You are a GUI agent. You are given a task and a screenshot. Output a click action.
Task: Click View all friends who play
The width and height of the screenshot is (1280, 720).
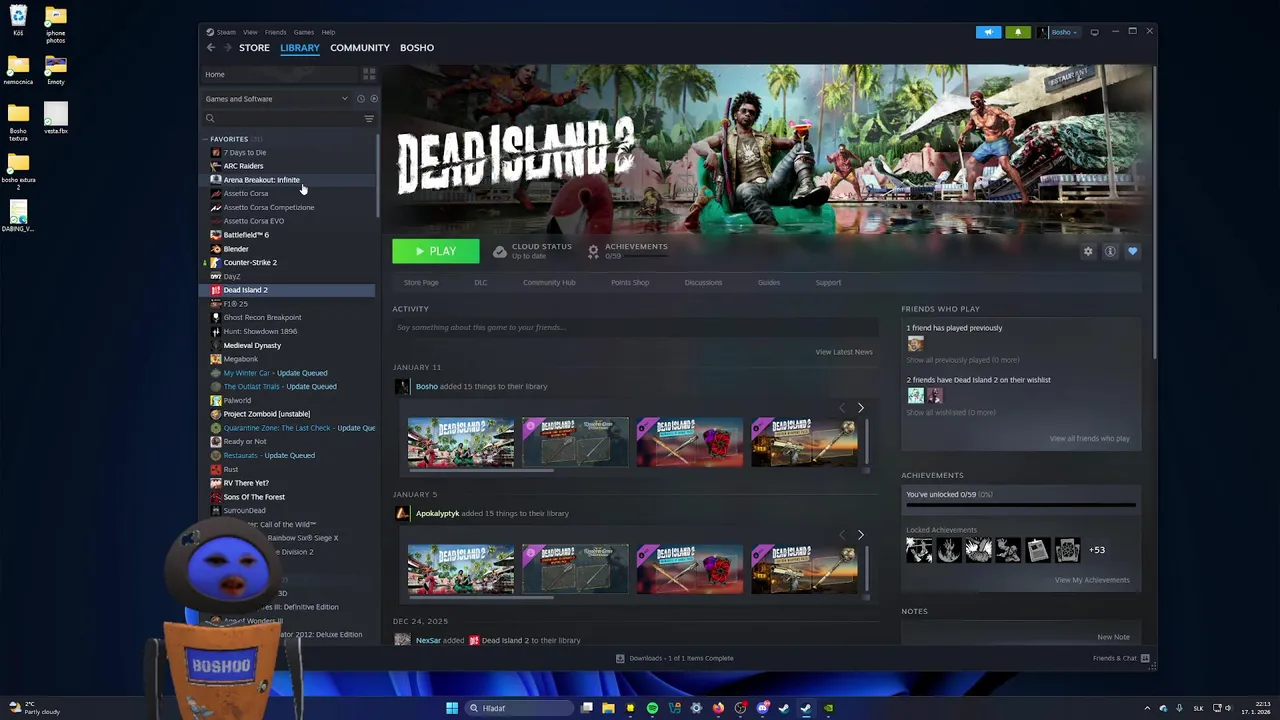pos(1089,439)
